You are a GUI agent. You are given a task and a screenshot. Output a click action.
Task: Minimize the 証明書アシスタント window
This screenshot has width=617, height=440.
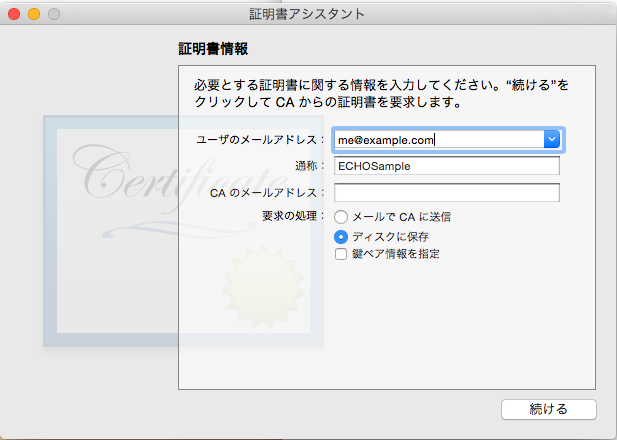point(34,14)
